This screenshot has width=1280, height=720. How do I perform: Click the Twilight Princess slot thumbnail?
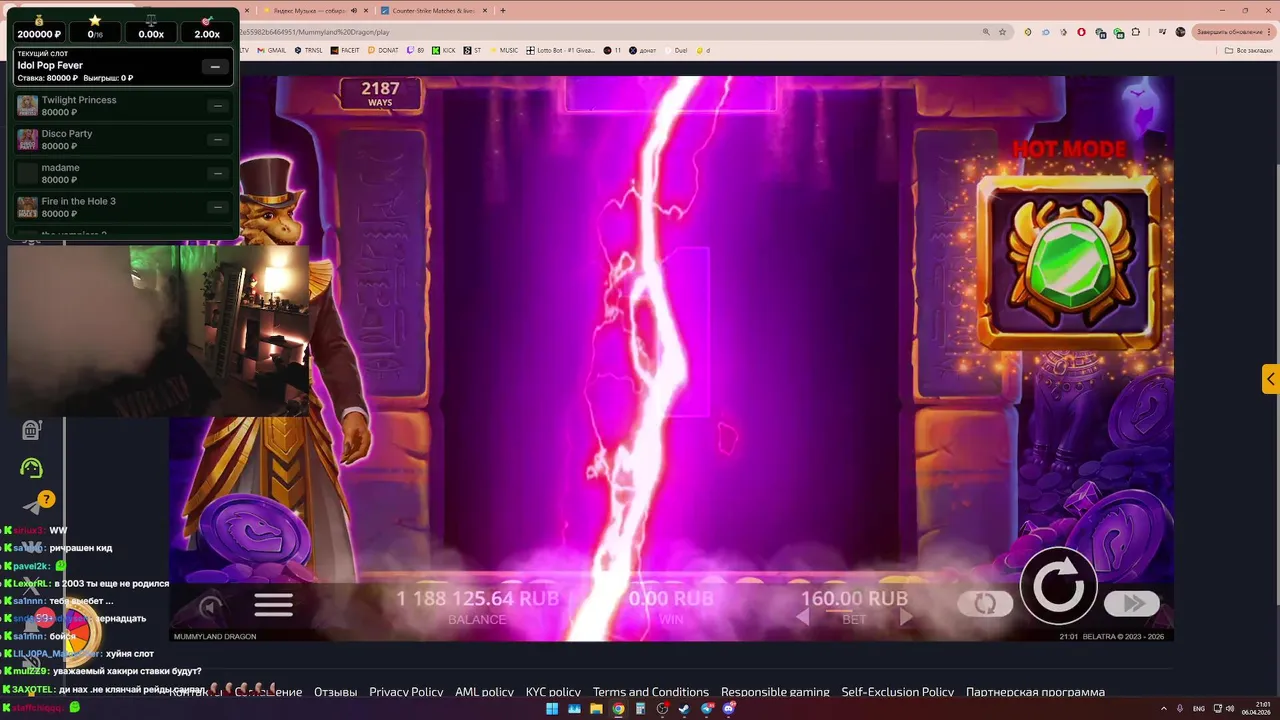(28, 106)
